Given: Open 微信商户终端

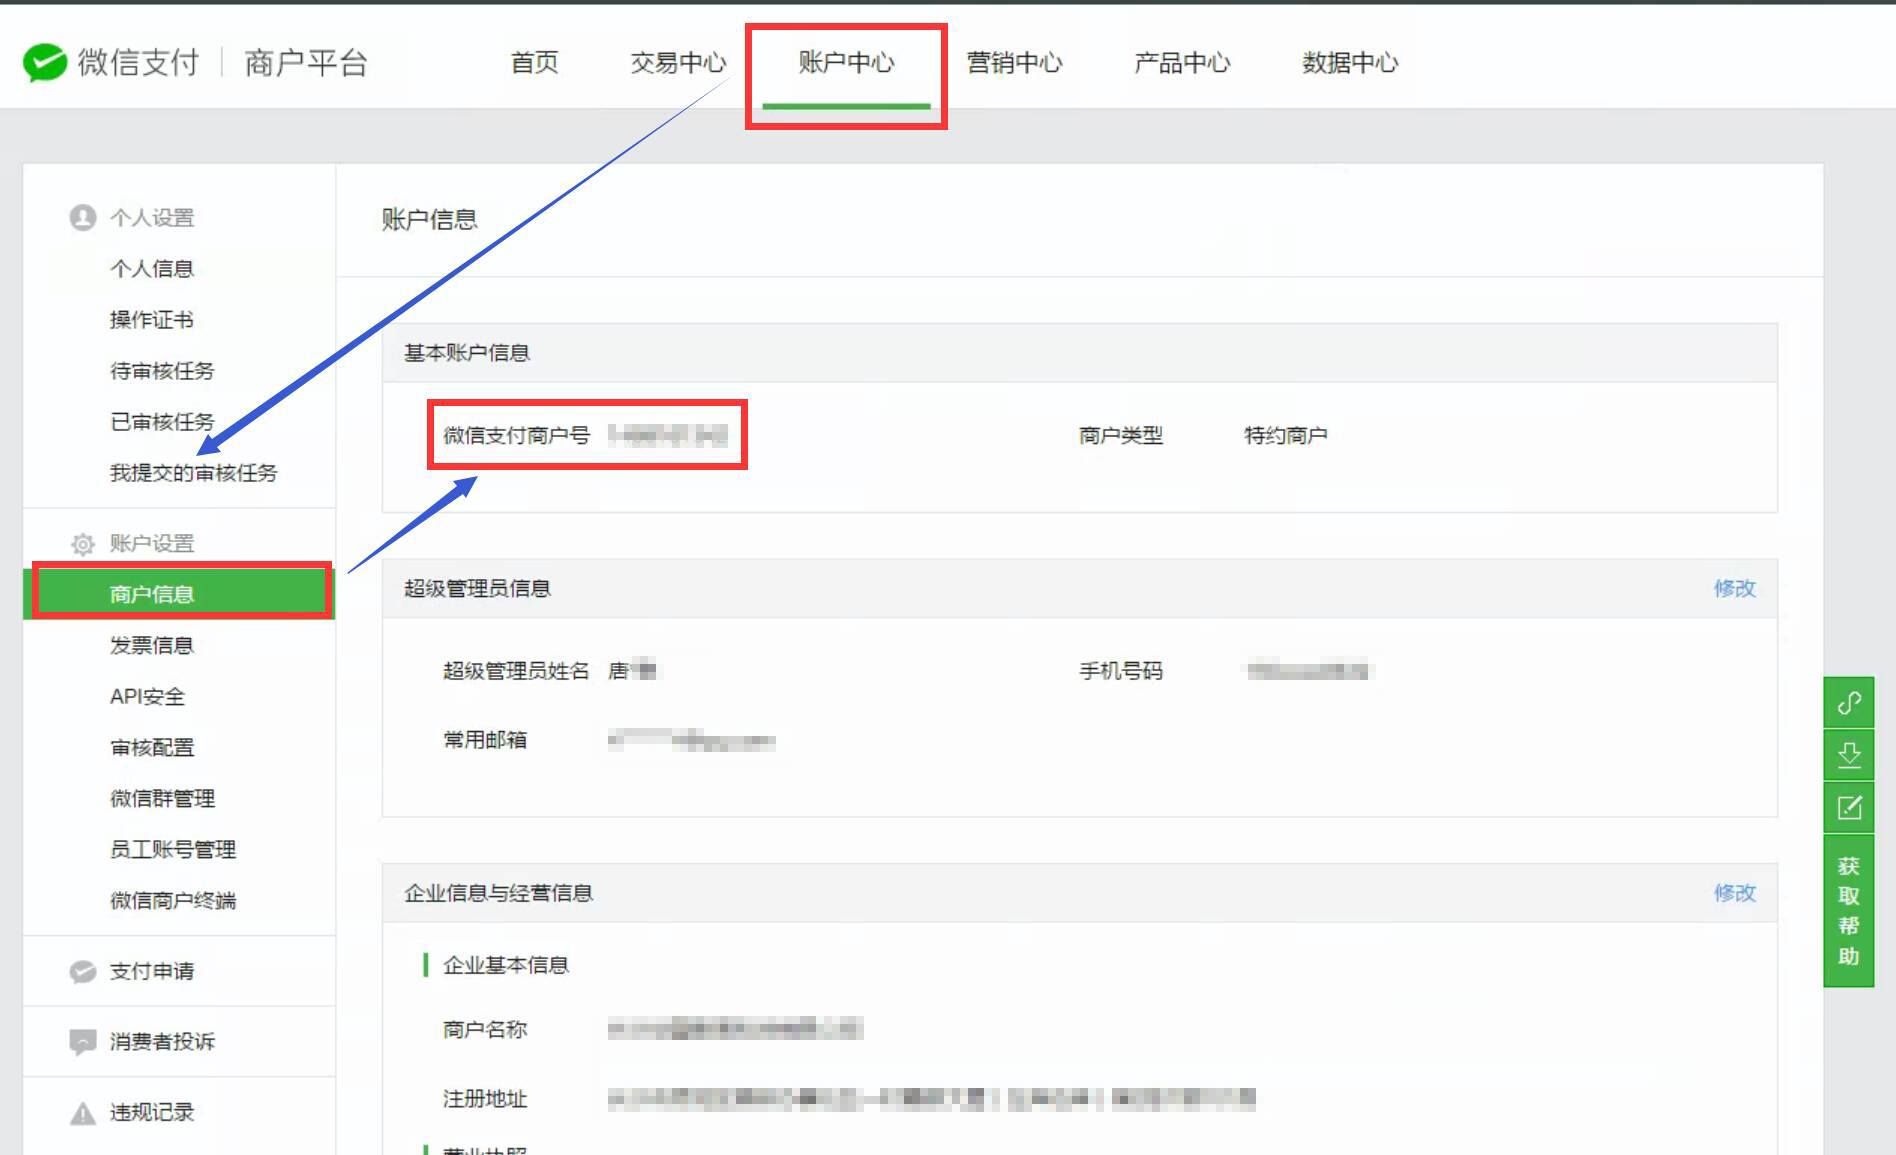Looking at the screenshot, I should coord(172,900).
